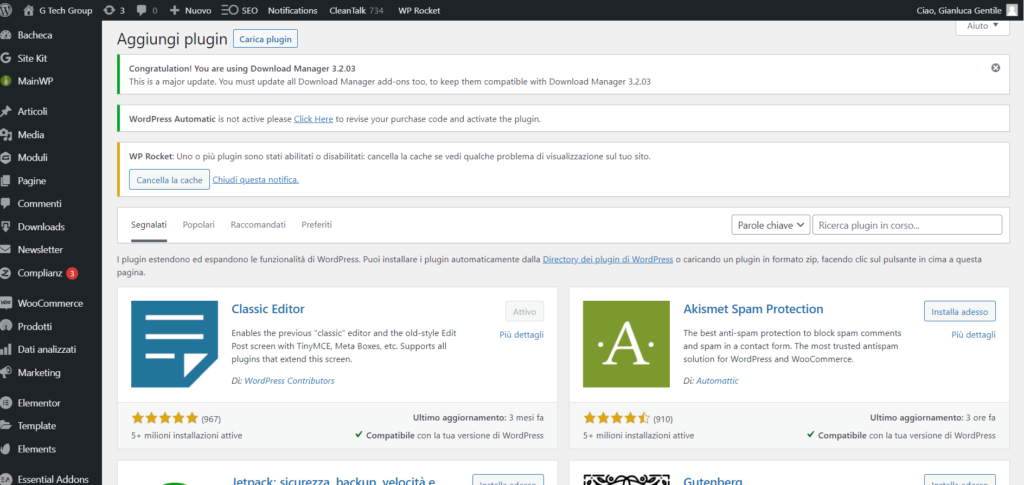
Task: Click the Template folder icon
Action: 6,426
